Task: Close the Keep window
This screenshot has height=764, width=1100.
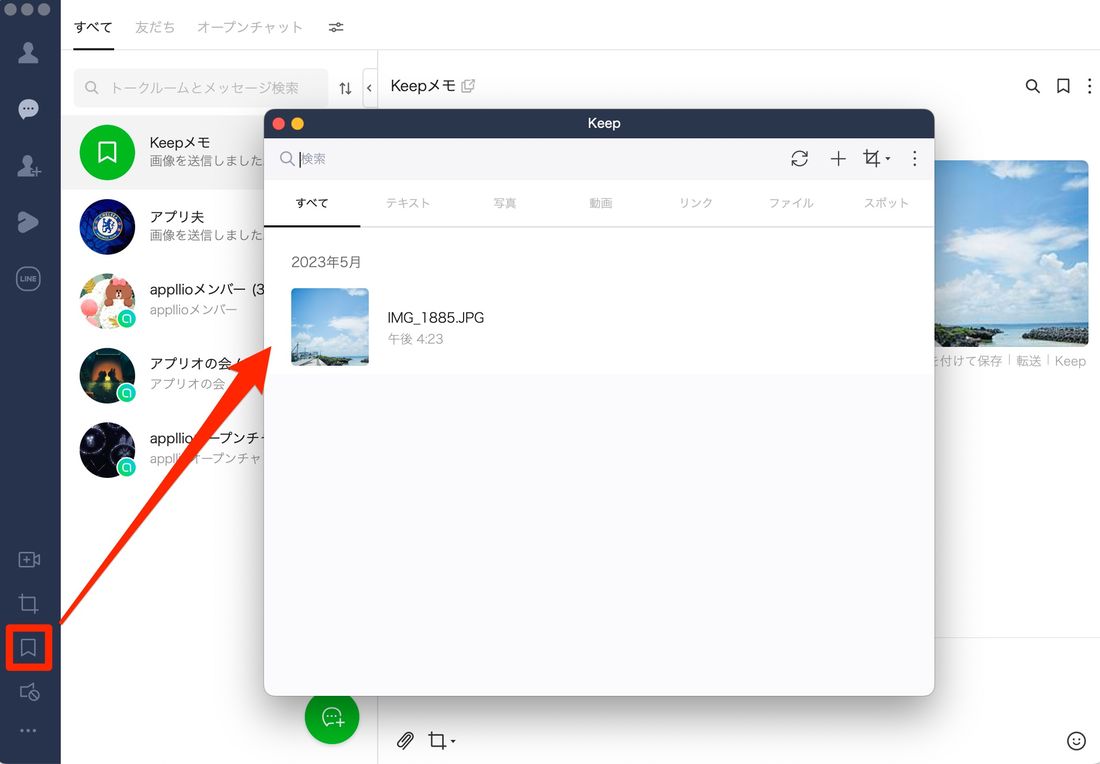Action: pos(279,123)
